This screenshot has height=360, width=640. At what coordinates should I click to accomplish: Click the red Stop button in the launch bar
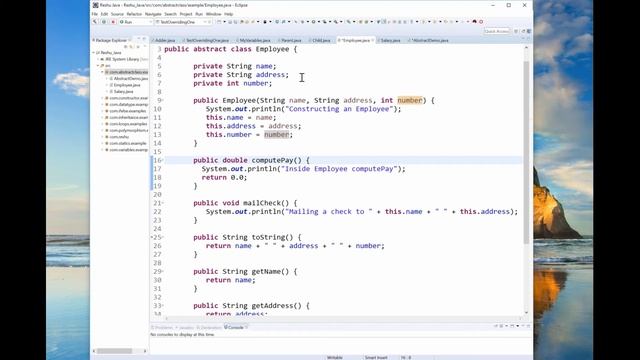click(113, 22)
